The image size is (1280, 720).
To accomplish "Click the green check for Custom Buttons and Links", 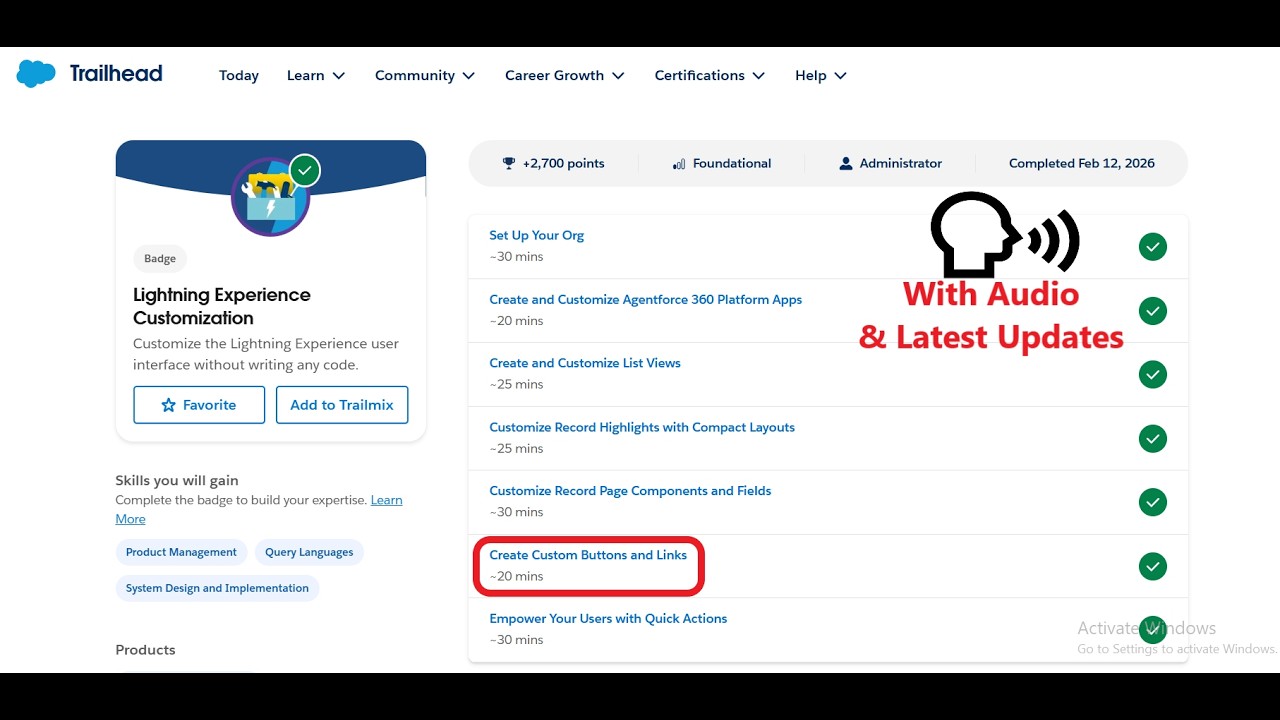I will point(1153,566).
